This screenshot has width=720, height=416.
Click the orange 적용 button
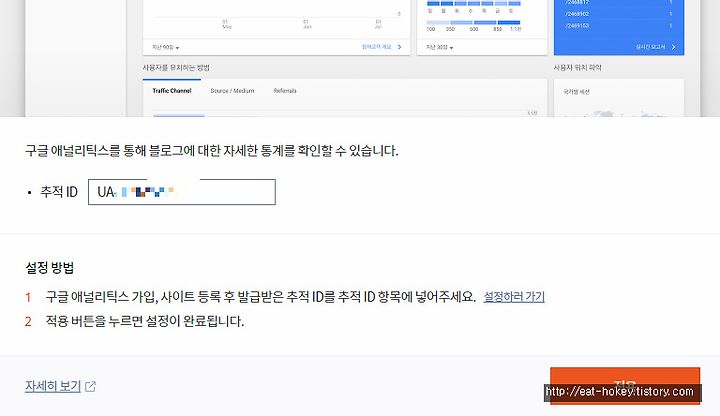[625, 386]
